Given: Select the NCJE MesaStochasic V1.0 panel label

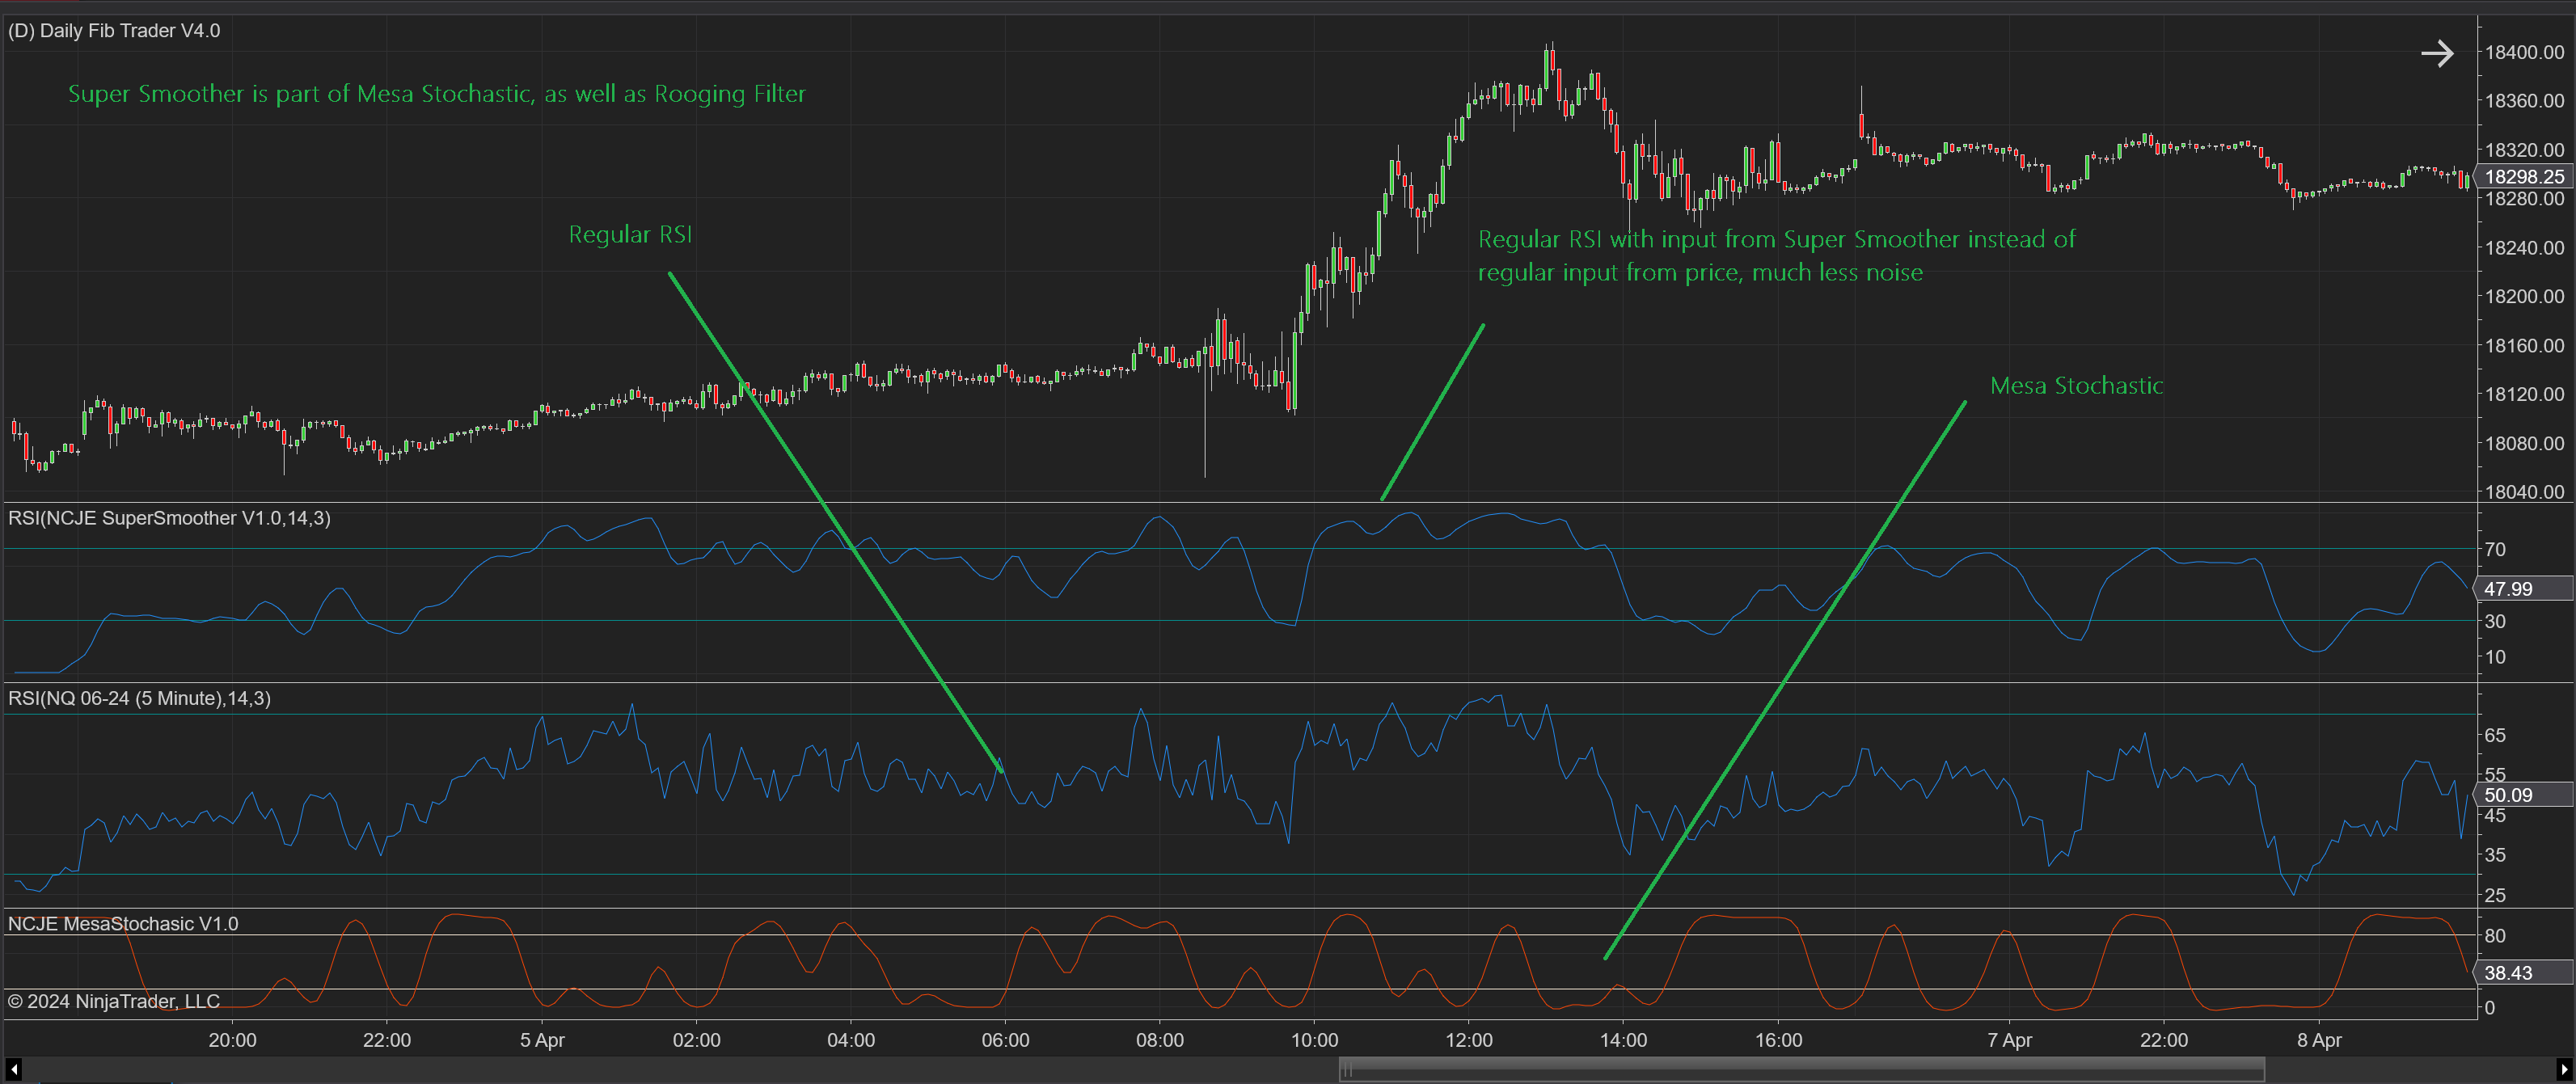Looking at the screenshot, I should pyautogui.click(x=123, y=924).
